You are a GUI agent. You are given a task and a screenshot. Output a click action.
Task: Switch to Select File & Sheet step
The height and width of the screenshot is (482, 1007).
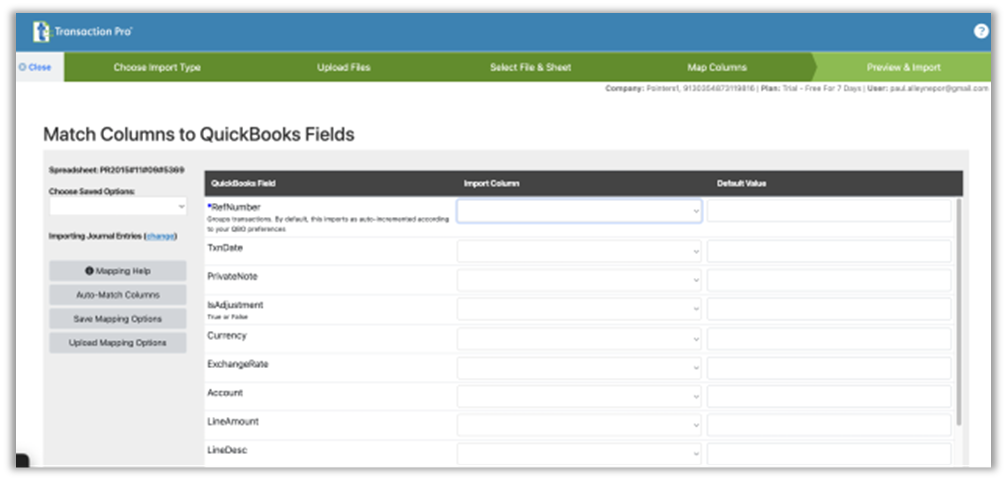[x=530, y=67]
